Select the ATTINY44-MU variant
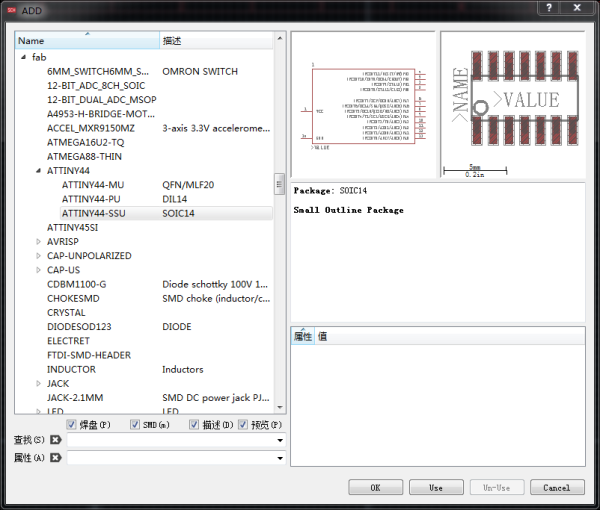 93,185
